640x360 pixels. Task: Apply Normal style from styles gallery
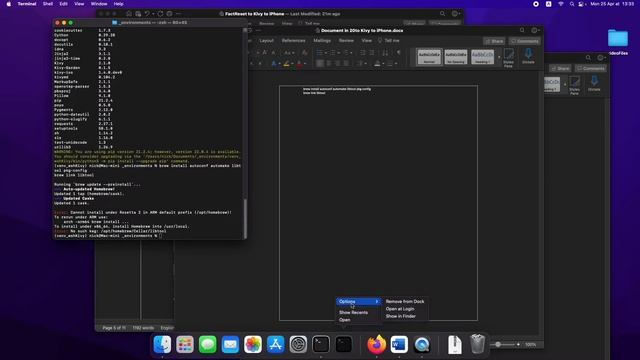coord(429,57)
